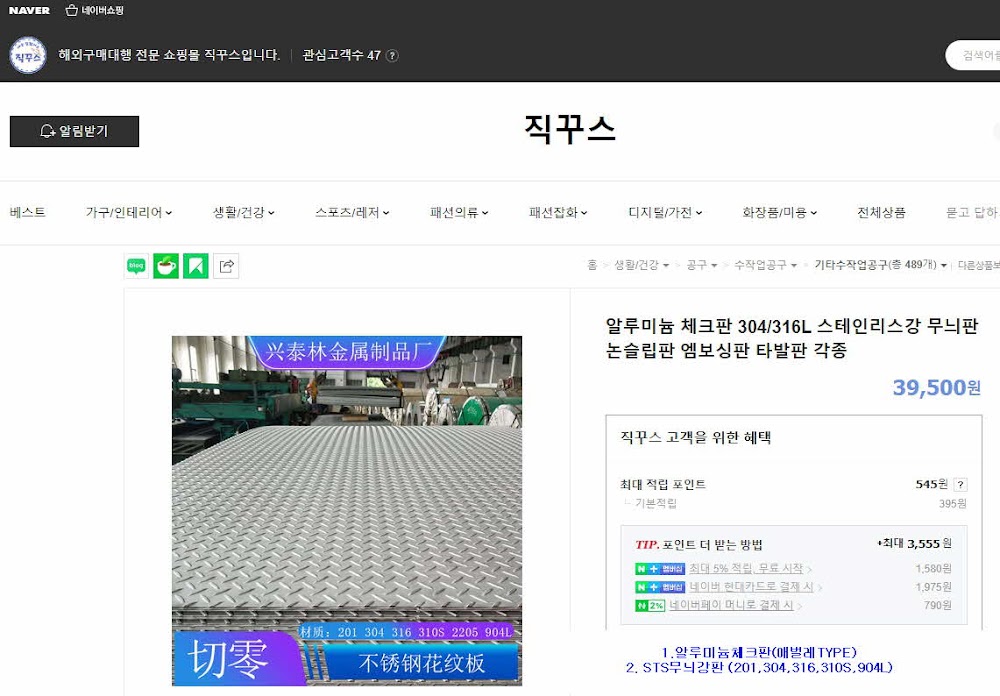The image size is (1000, 696).
Task: Click the round 직꾸스 store logo
Action: [27, 55]
